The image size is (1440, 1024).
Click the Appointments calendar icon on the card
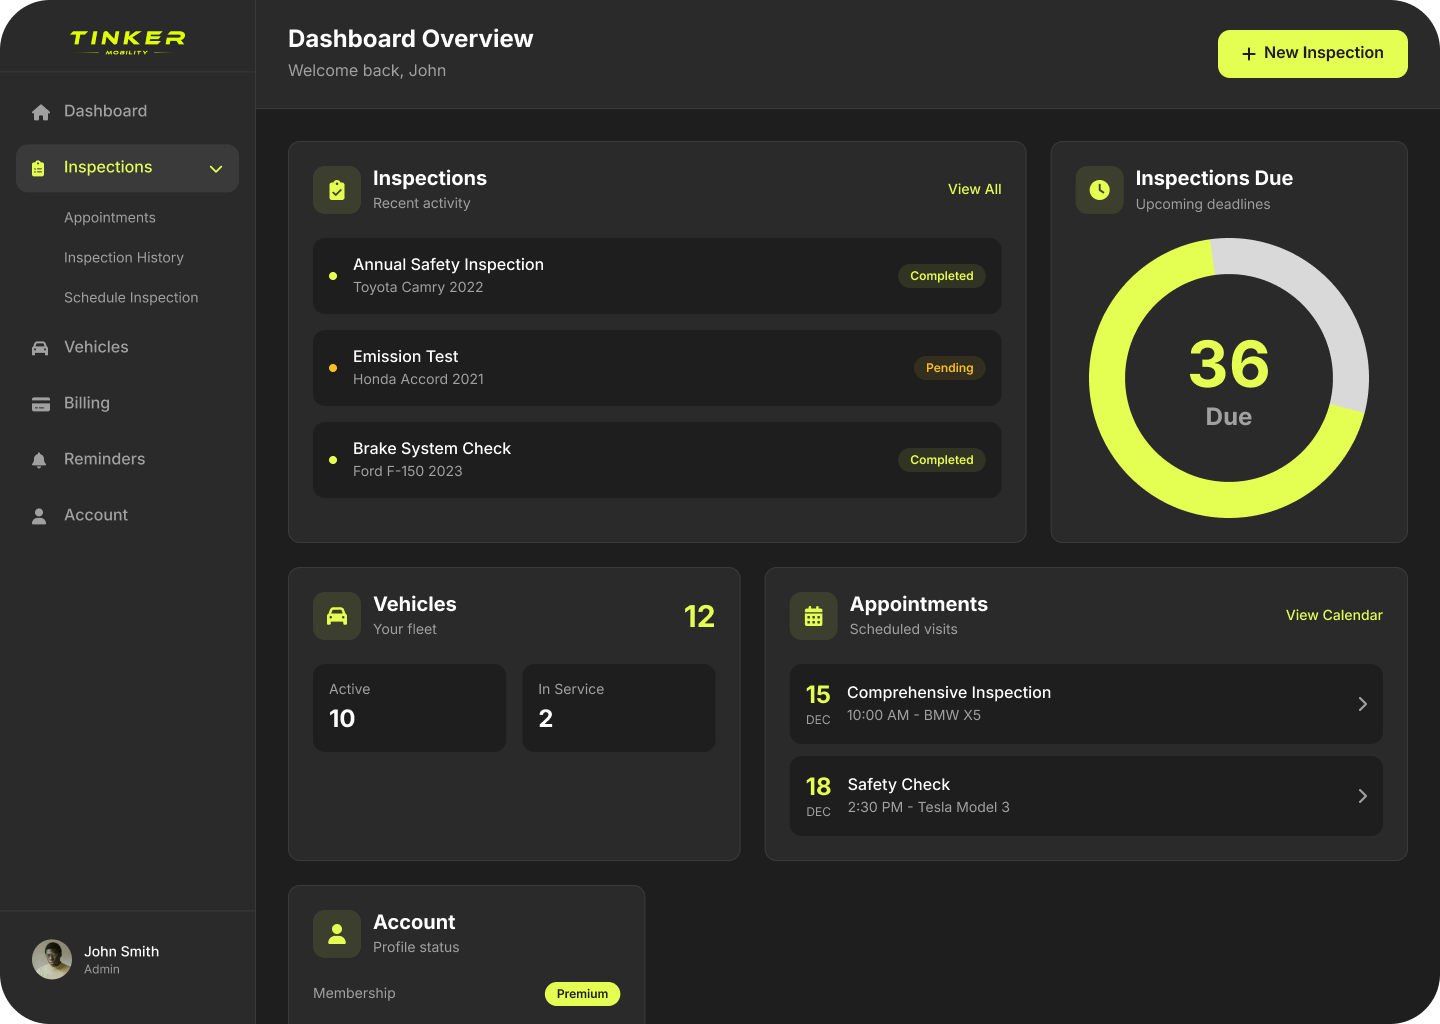(x=813, y=616)
